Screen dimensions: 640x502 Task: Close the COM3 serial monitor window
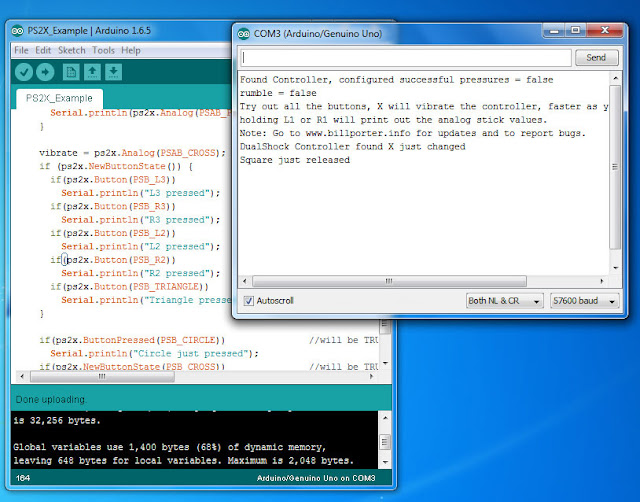[605, 31]
